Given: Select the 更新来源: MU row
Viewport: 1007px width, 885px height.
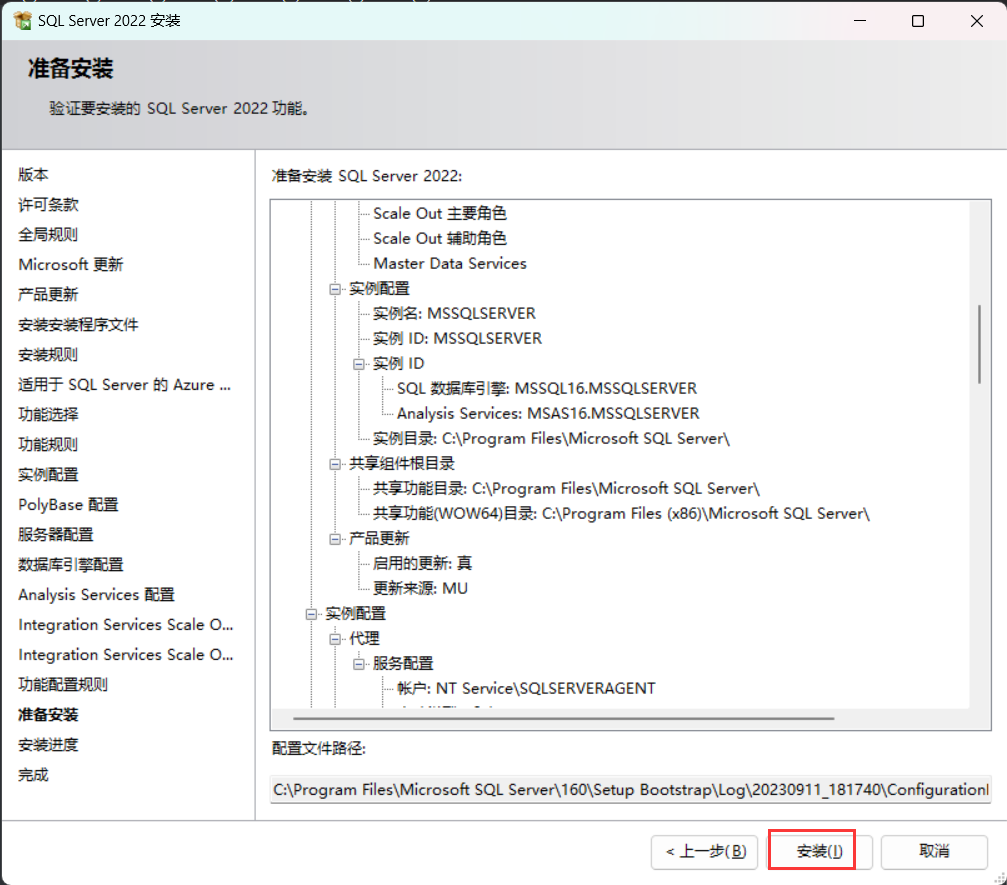Looking at the screenshot, I should (420, 589).
